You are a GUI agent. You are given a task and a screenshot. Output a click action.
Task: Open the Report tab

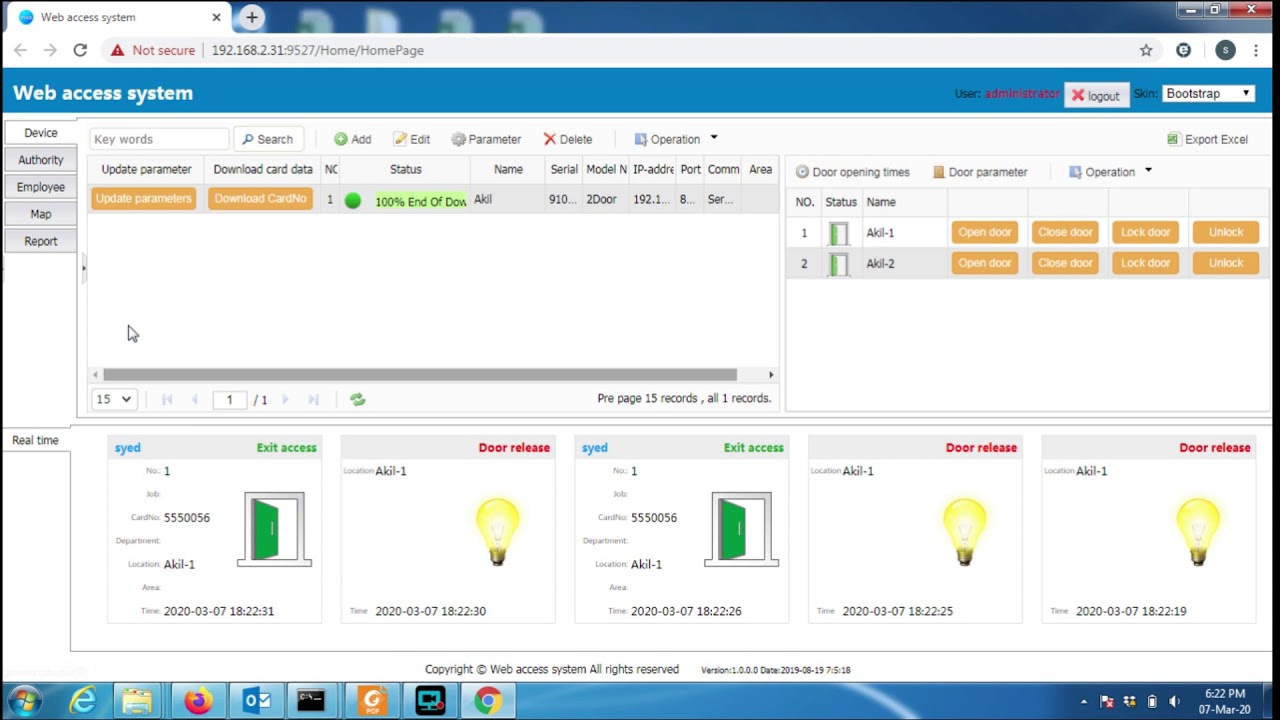coord(41,240)
